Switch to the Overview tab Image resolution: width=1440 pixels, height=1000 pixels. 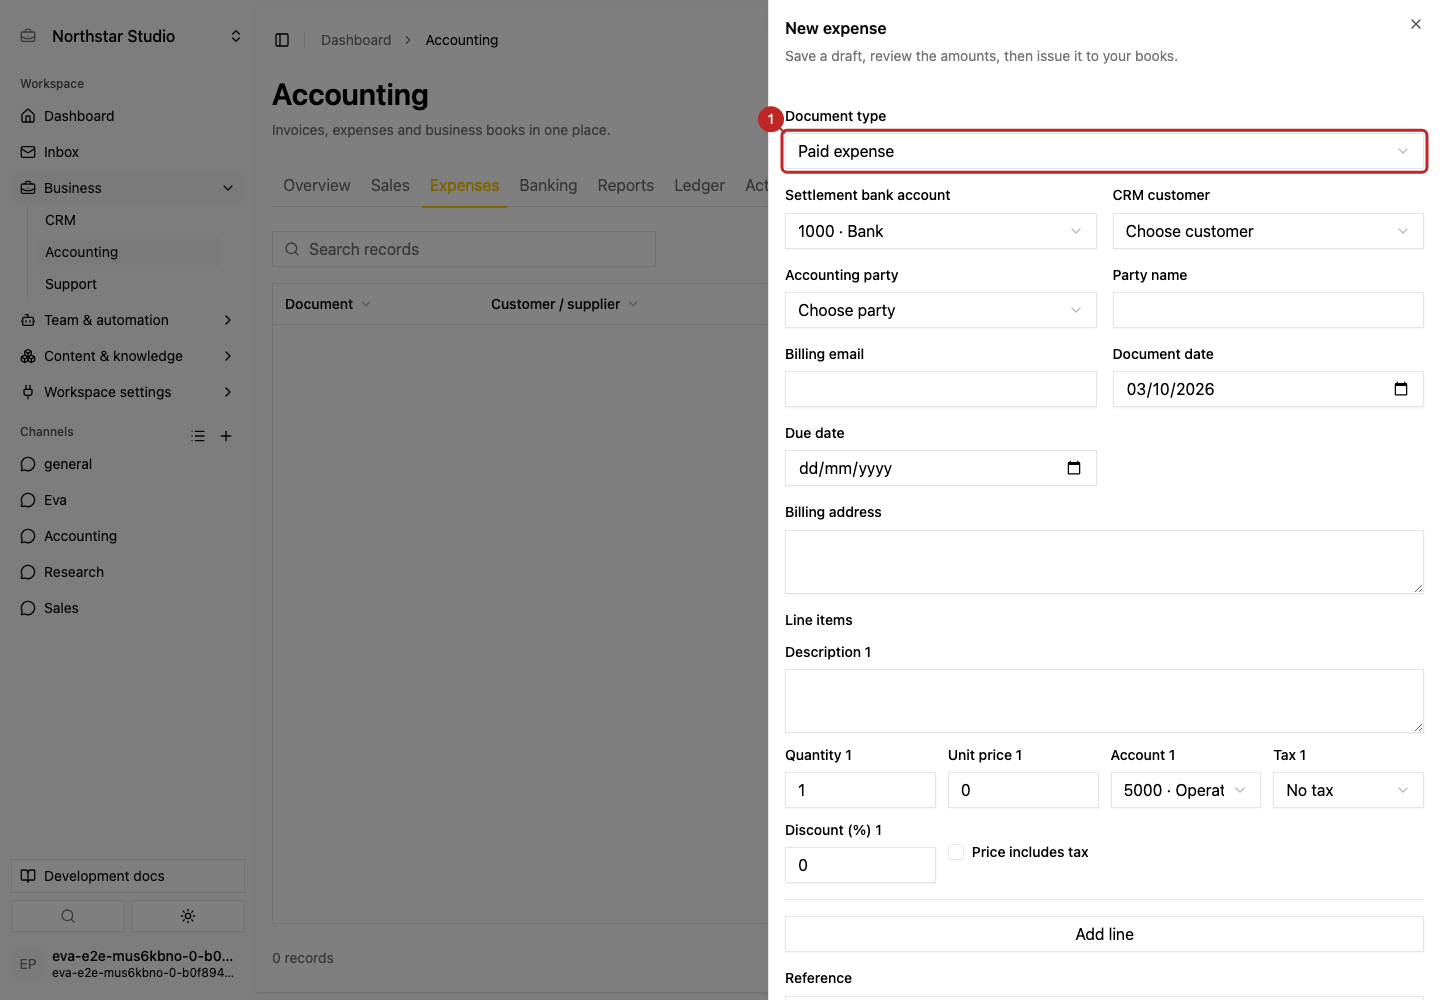point(317,186)
